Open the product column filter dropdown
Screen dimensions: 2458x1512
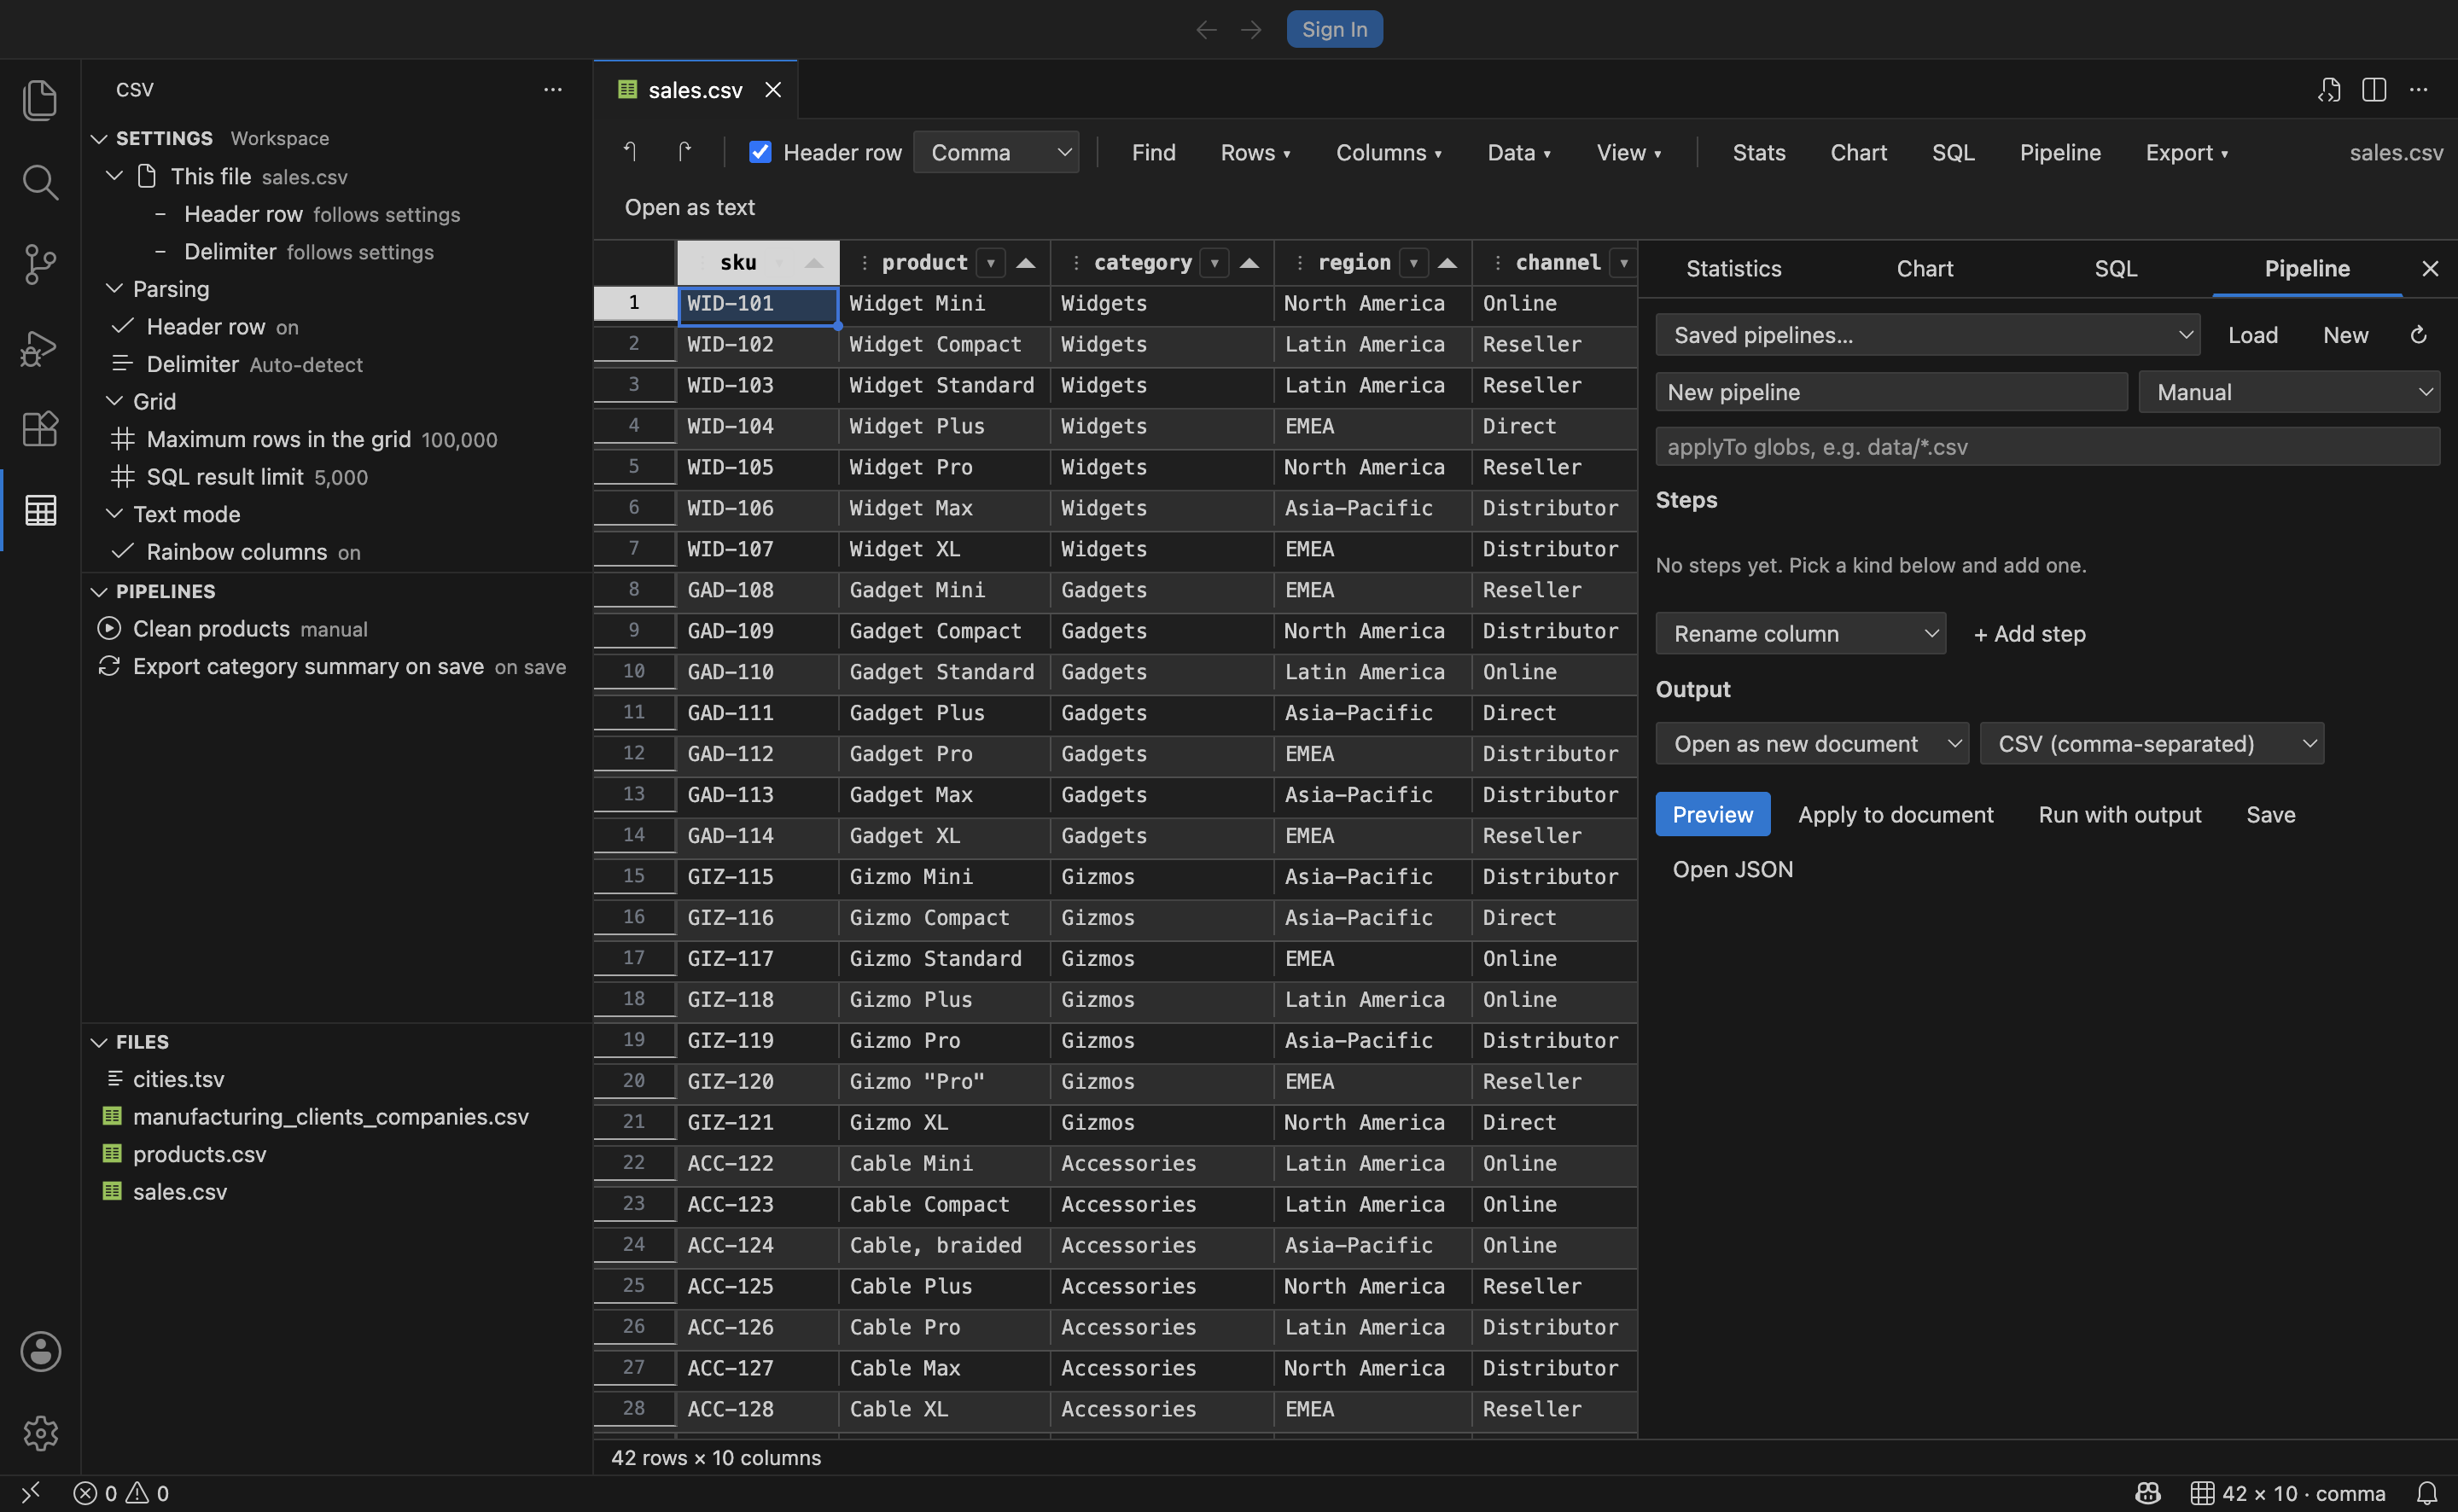(x=990, y=263)
